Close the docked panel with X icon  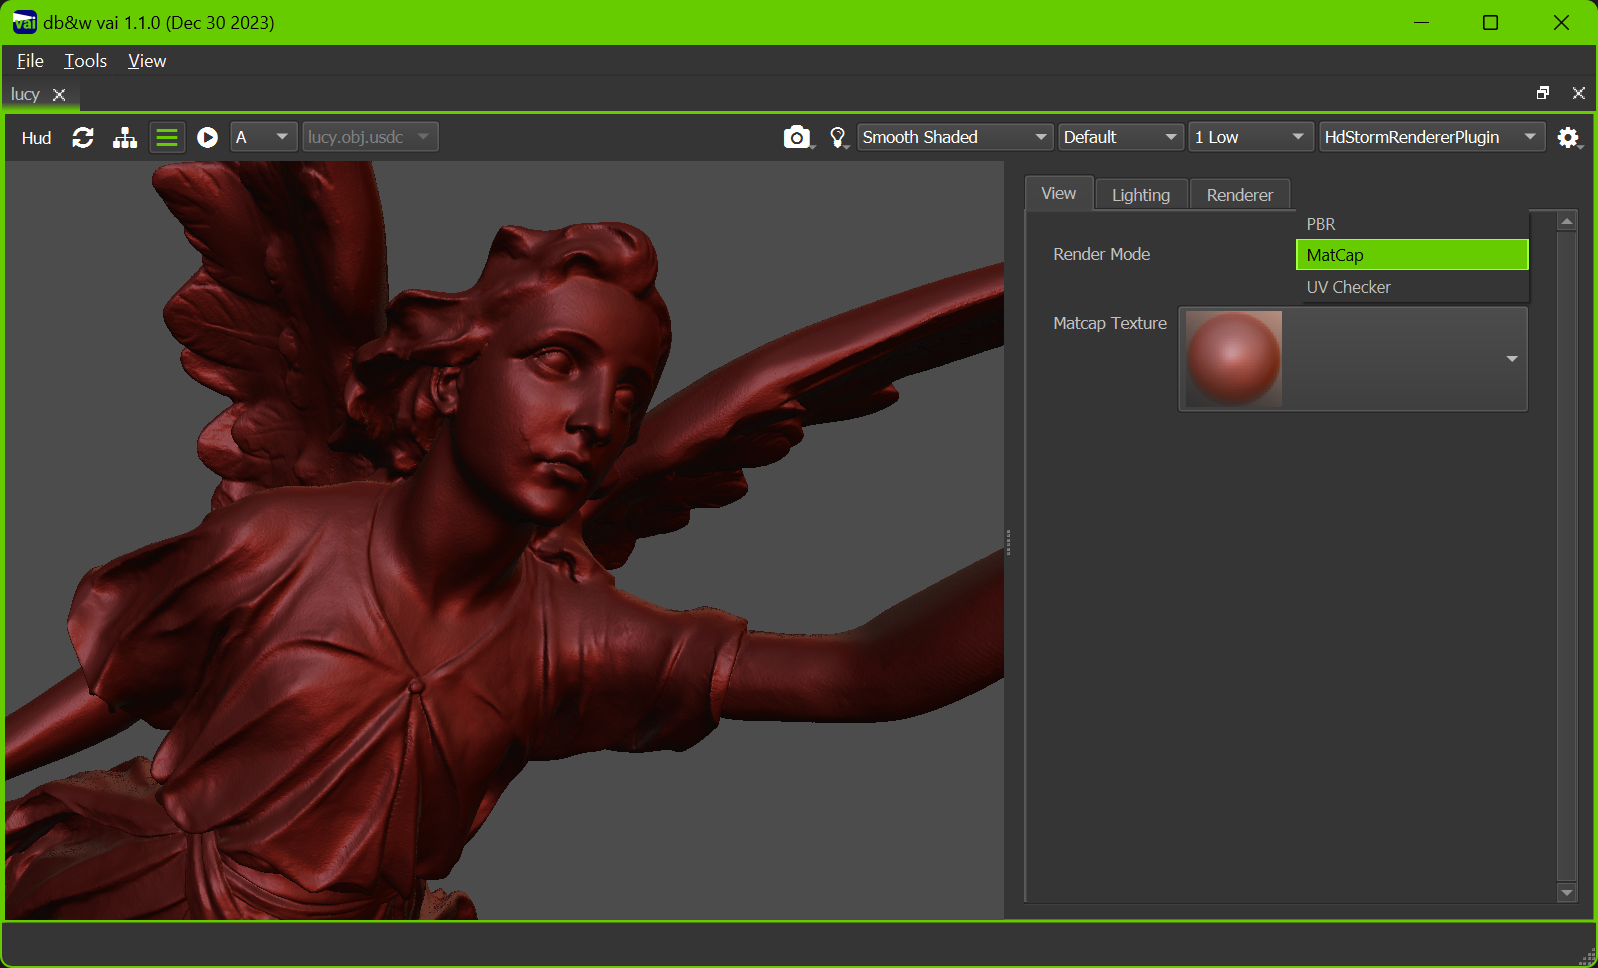1579,93
